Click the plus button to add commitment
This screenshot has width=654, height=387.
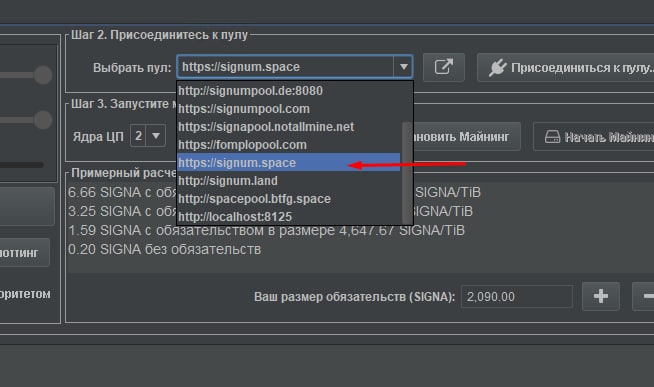click(601, 296)
